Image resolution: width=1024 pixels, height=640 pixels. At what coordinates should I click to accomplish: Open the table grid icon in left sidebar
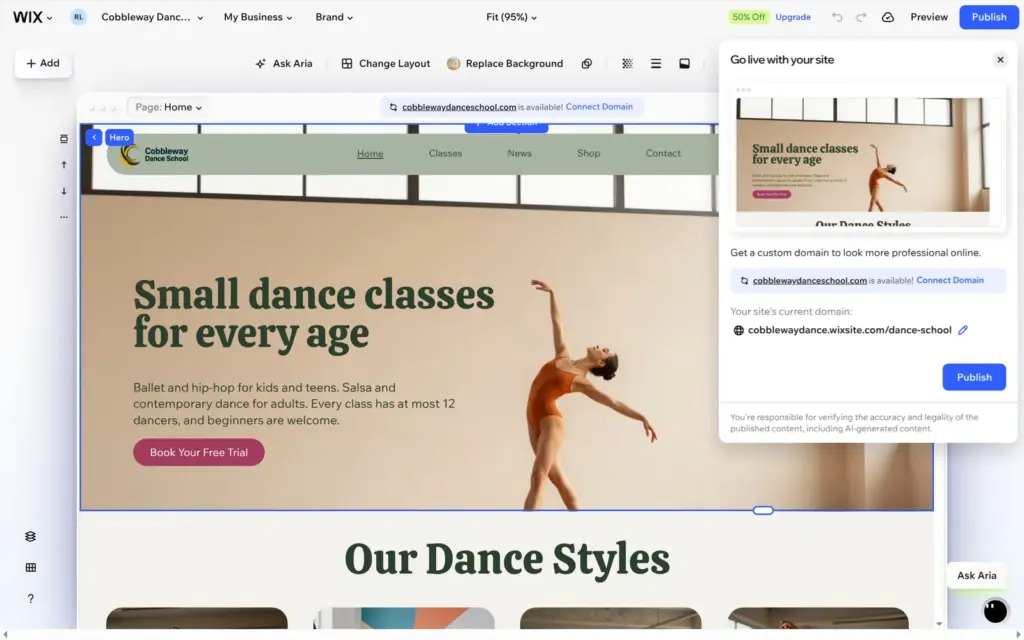pos(31,568)
